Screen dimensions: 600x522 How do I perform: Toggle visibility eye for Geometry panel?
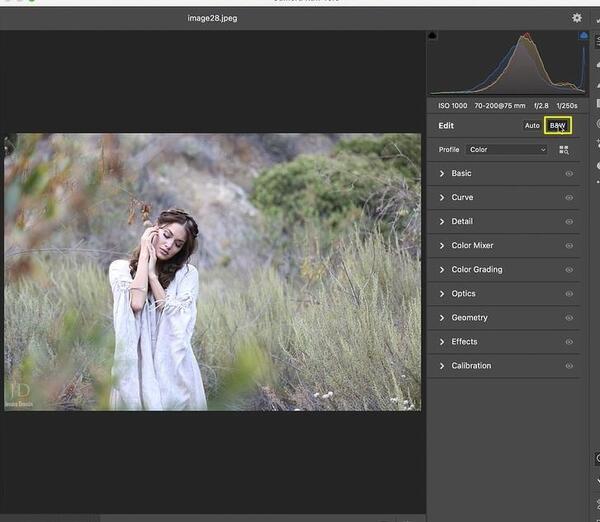(x=569, y=318)
